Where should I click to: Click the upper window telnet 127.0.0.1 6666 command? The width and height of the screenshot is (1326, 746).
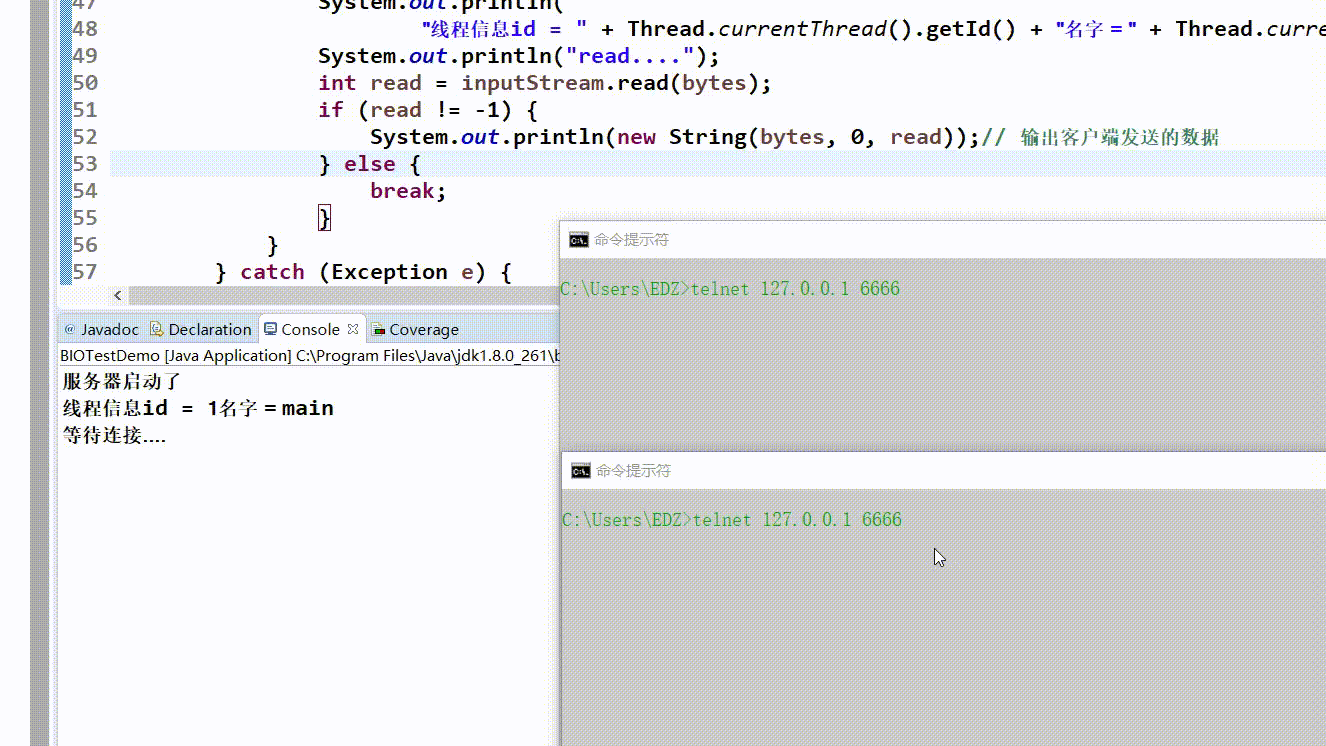[795, 289]
